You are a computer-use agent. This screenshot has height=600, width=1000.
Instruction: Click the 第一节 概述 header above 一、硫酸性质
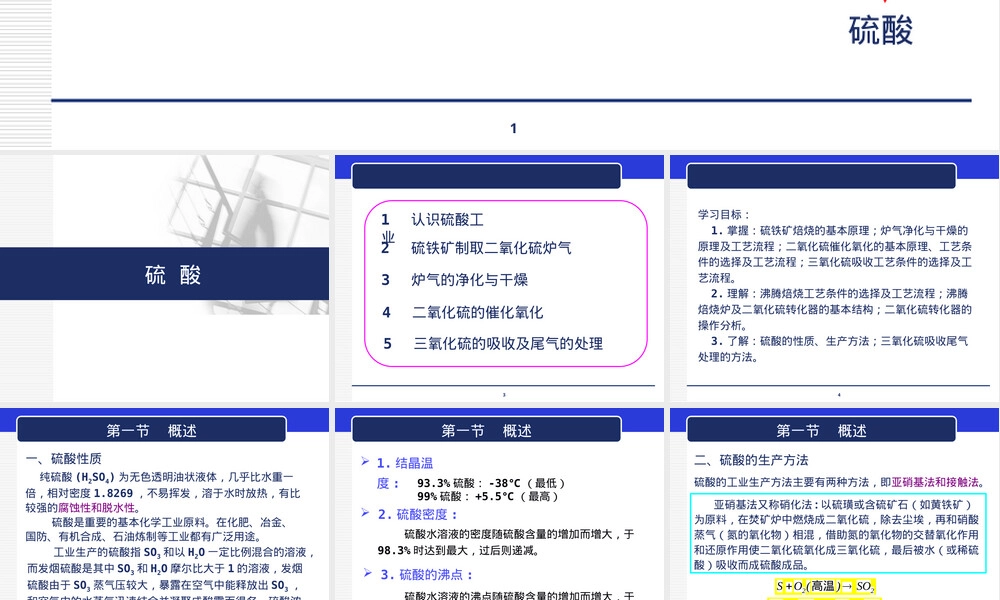(151, 431)
